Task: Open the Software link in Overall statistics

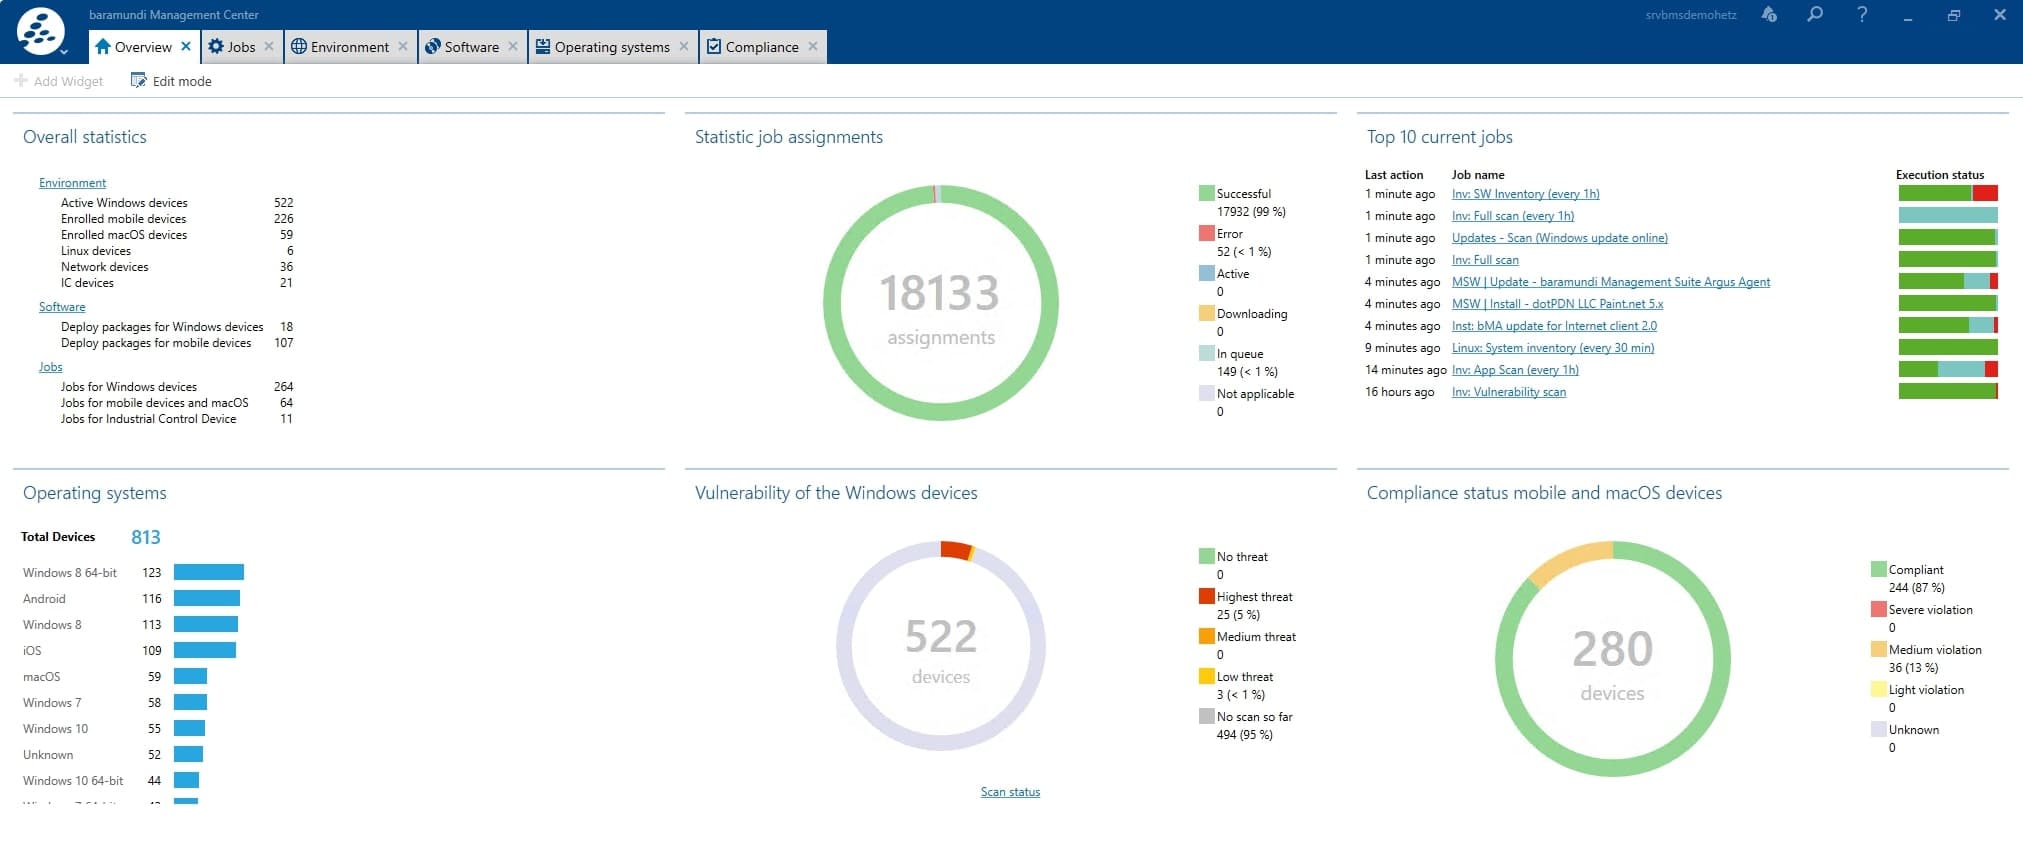Action: click(62, 307)
